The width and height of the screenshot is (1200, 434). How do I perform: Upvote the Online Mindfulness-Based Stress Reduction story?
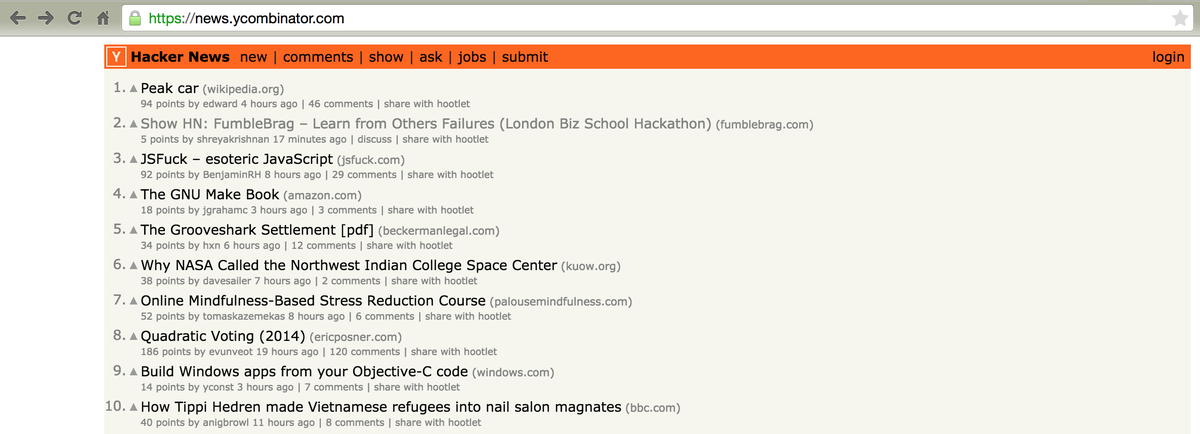pos(133,301)
